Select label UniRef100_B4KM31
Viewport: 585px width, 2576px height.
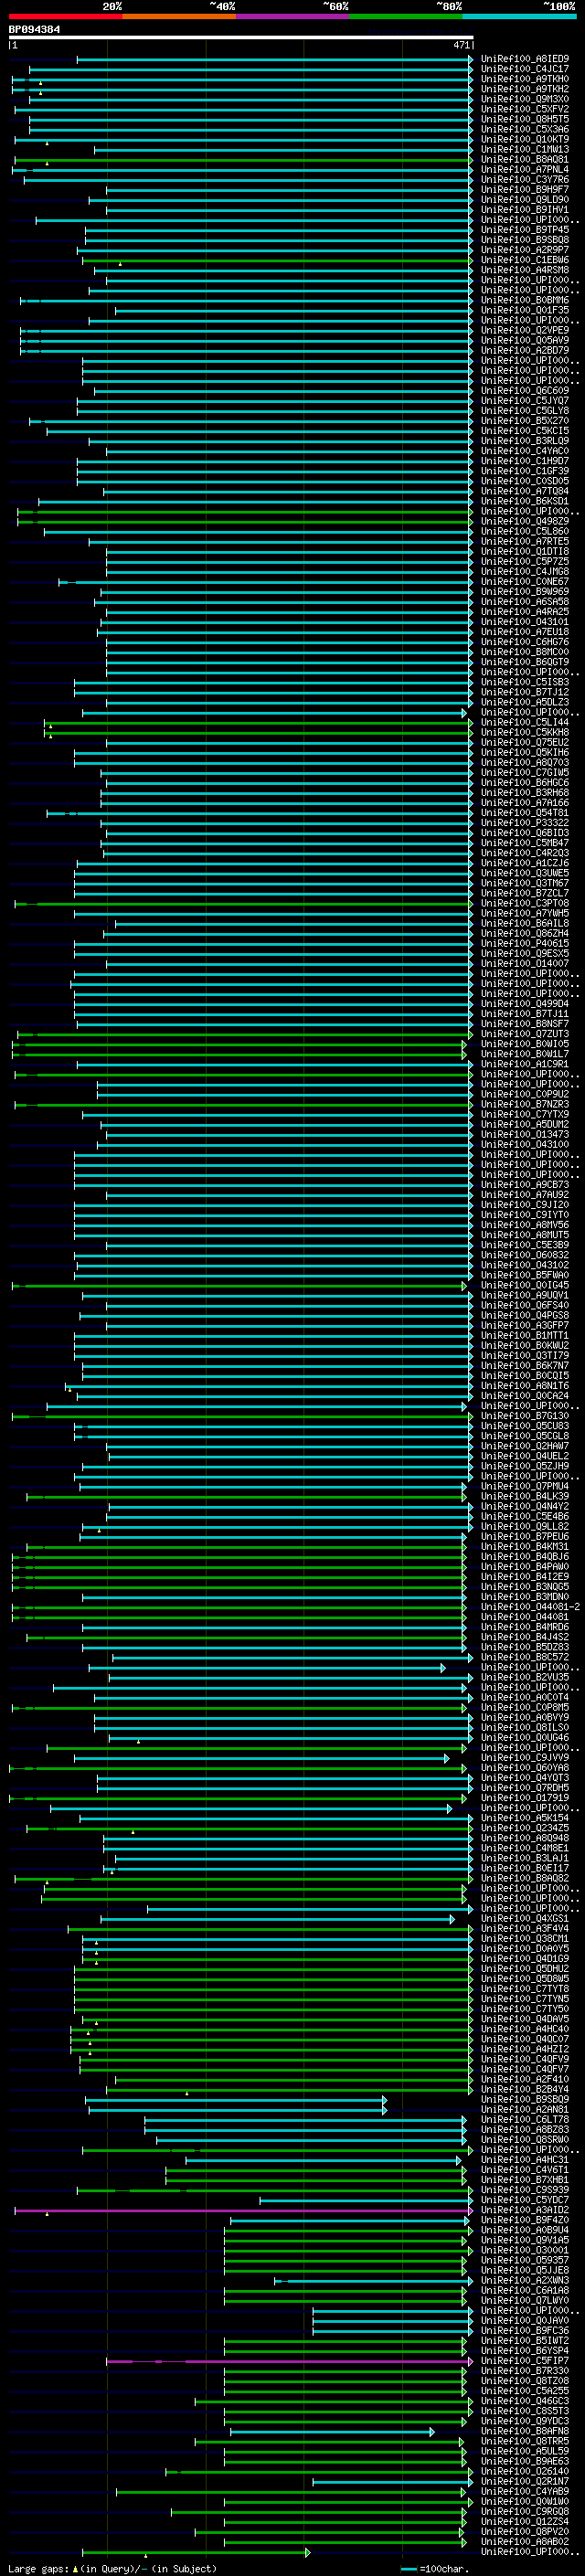[x=524, y=1547]
